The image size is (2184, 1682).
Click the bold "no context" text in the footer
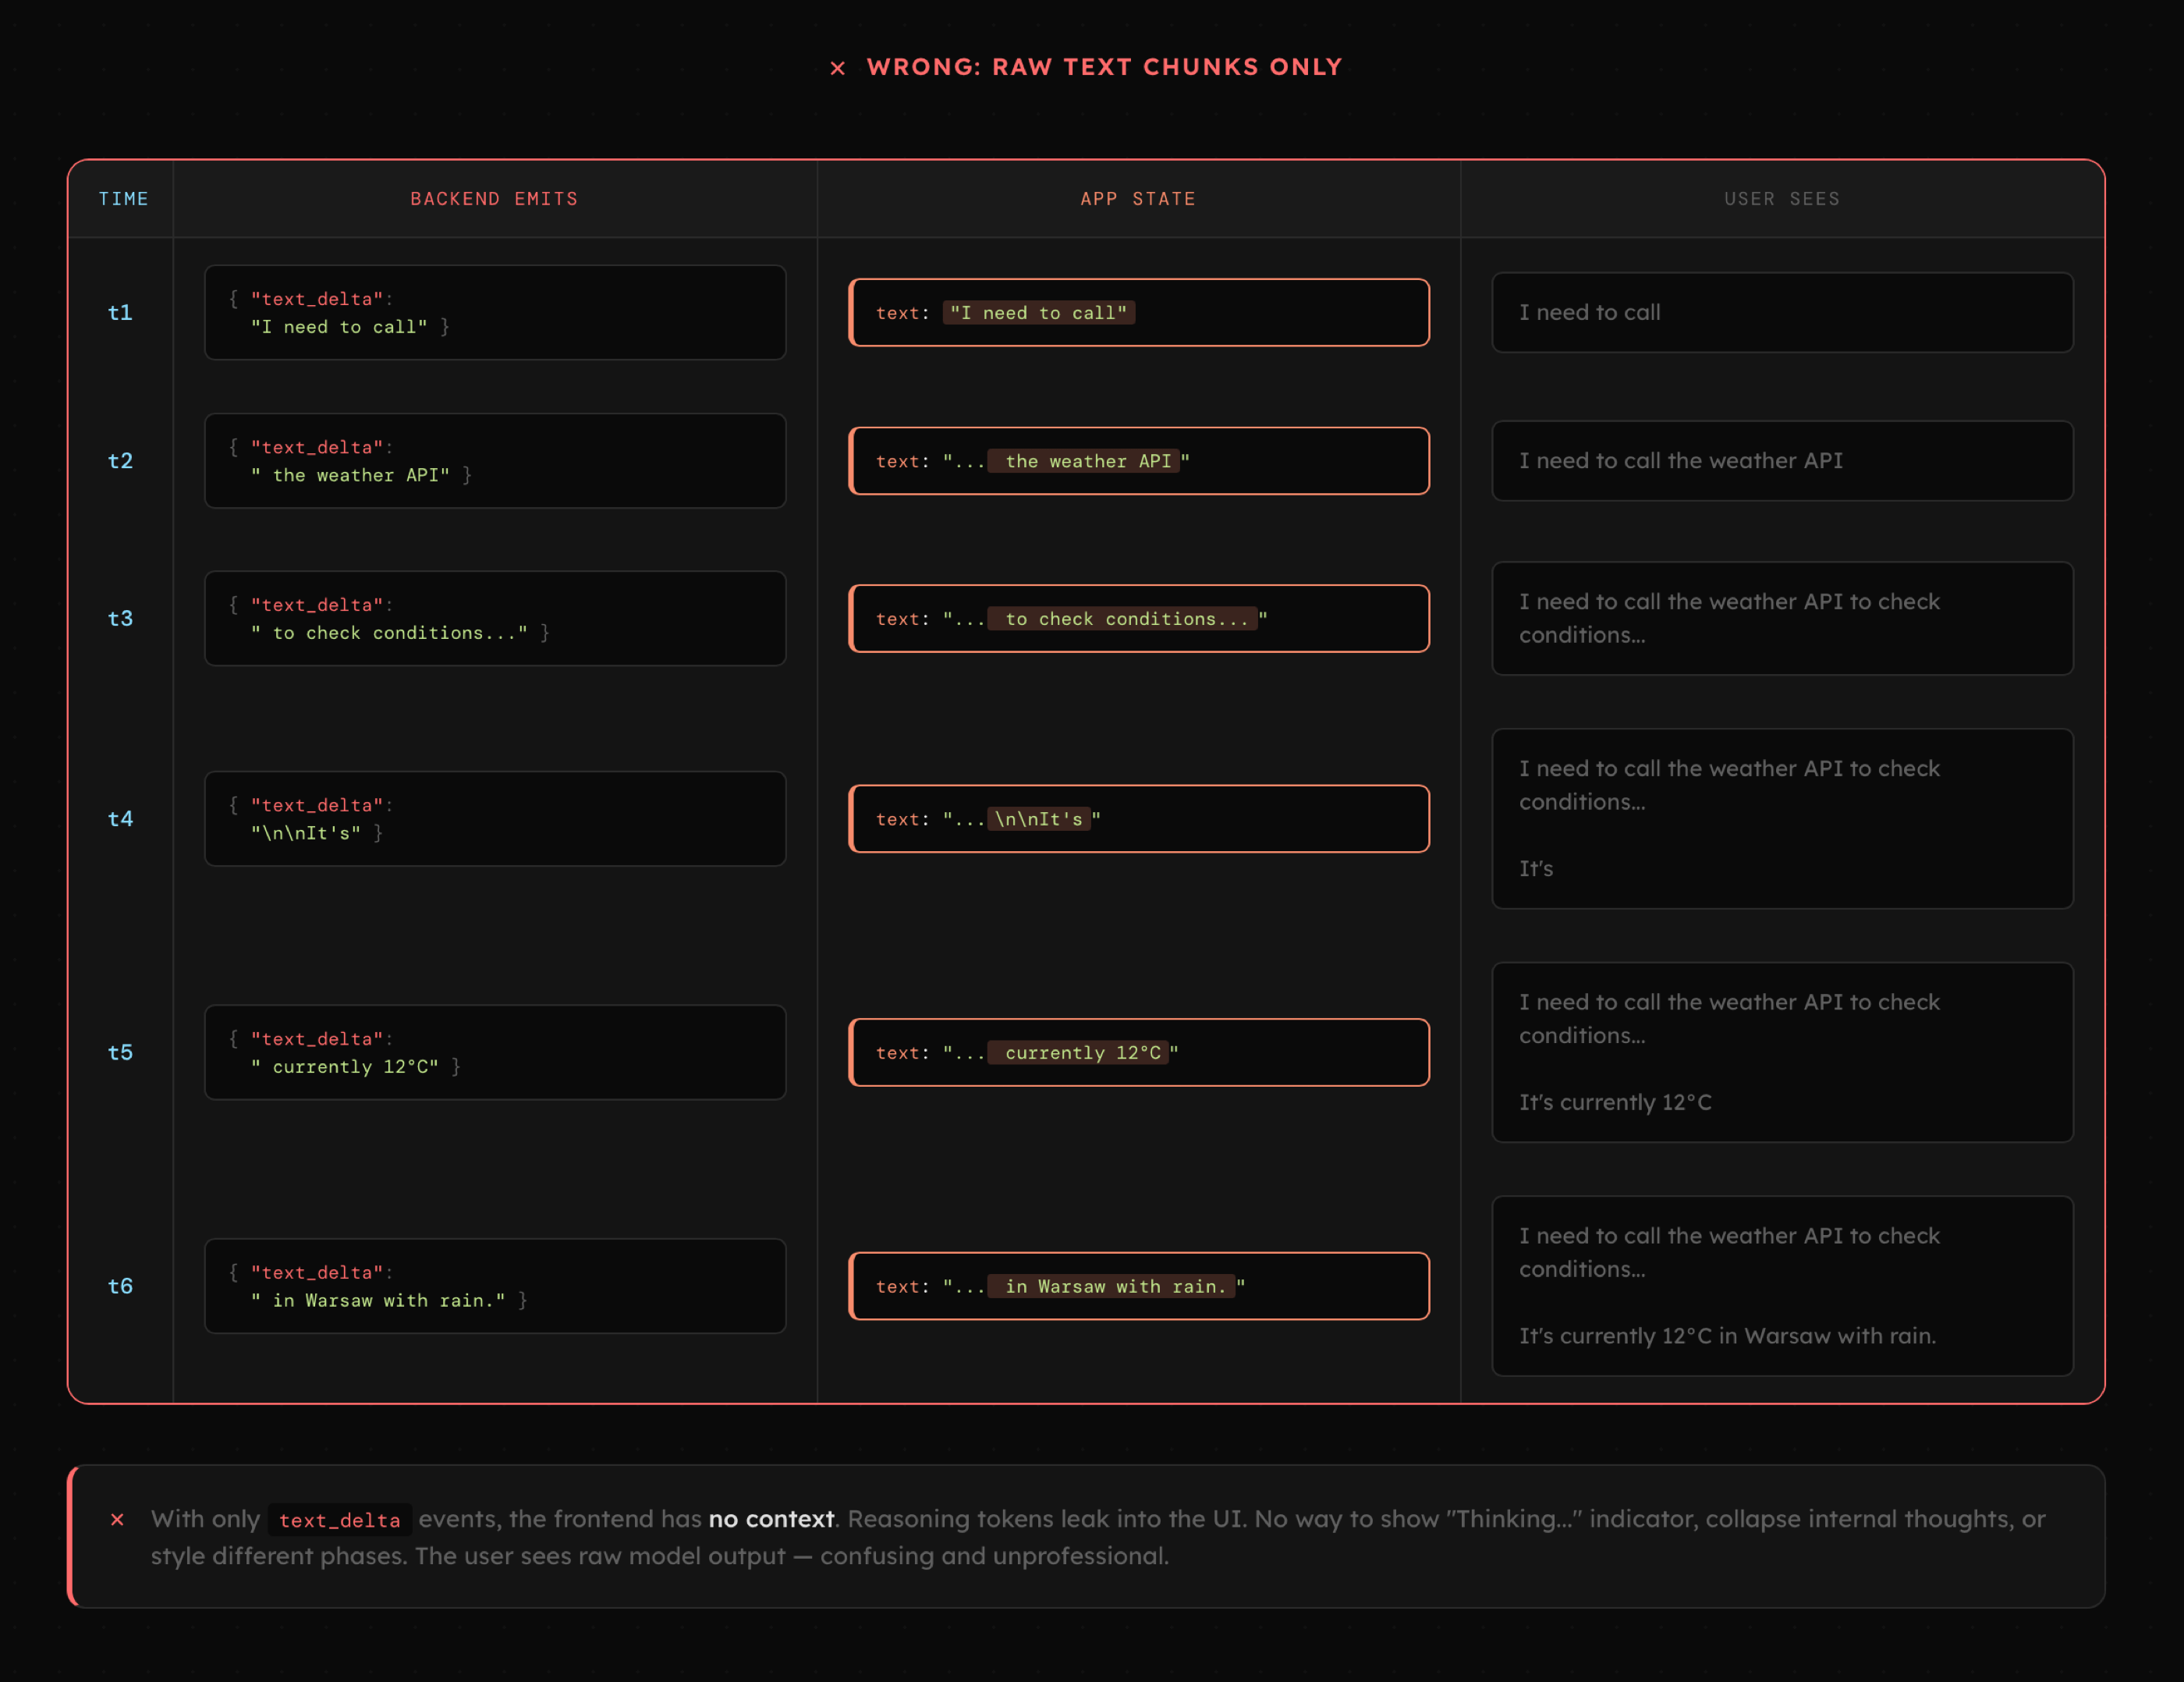tap(771, 1519)
